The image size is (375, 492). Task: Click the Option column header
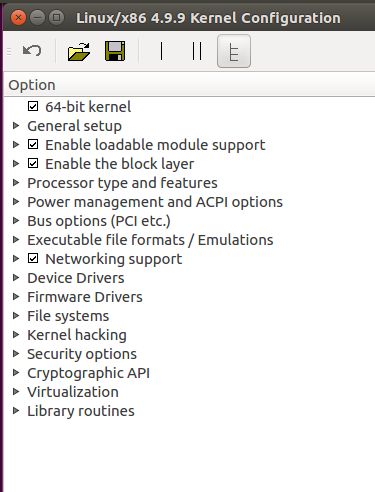[189, 85]
